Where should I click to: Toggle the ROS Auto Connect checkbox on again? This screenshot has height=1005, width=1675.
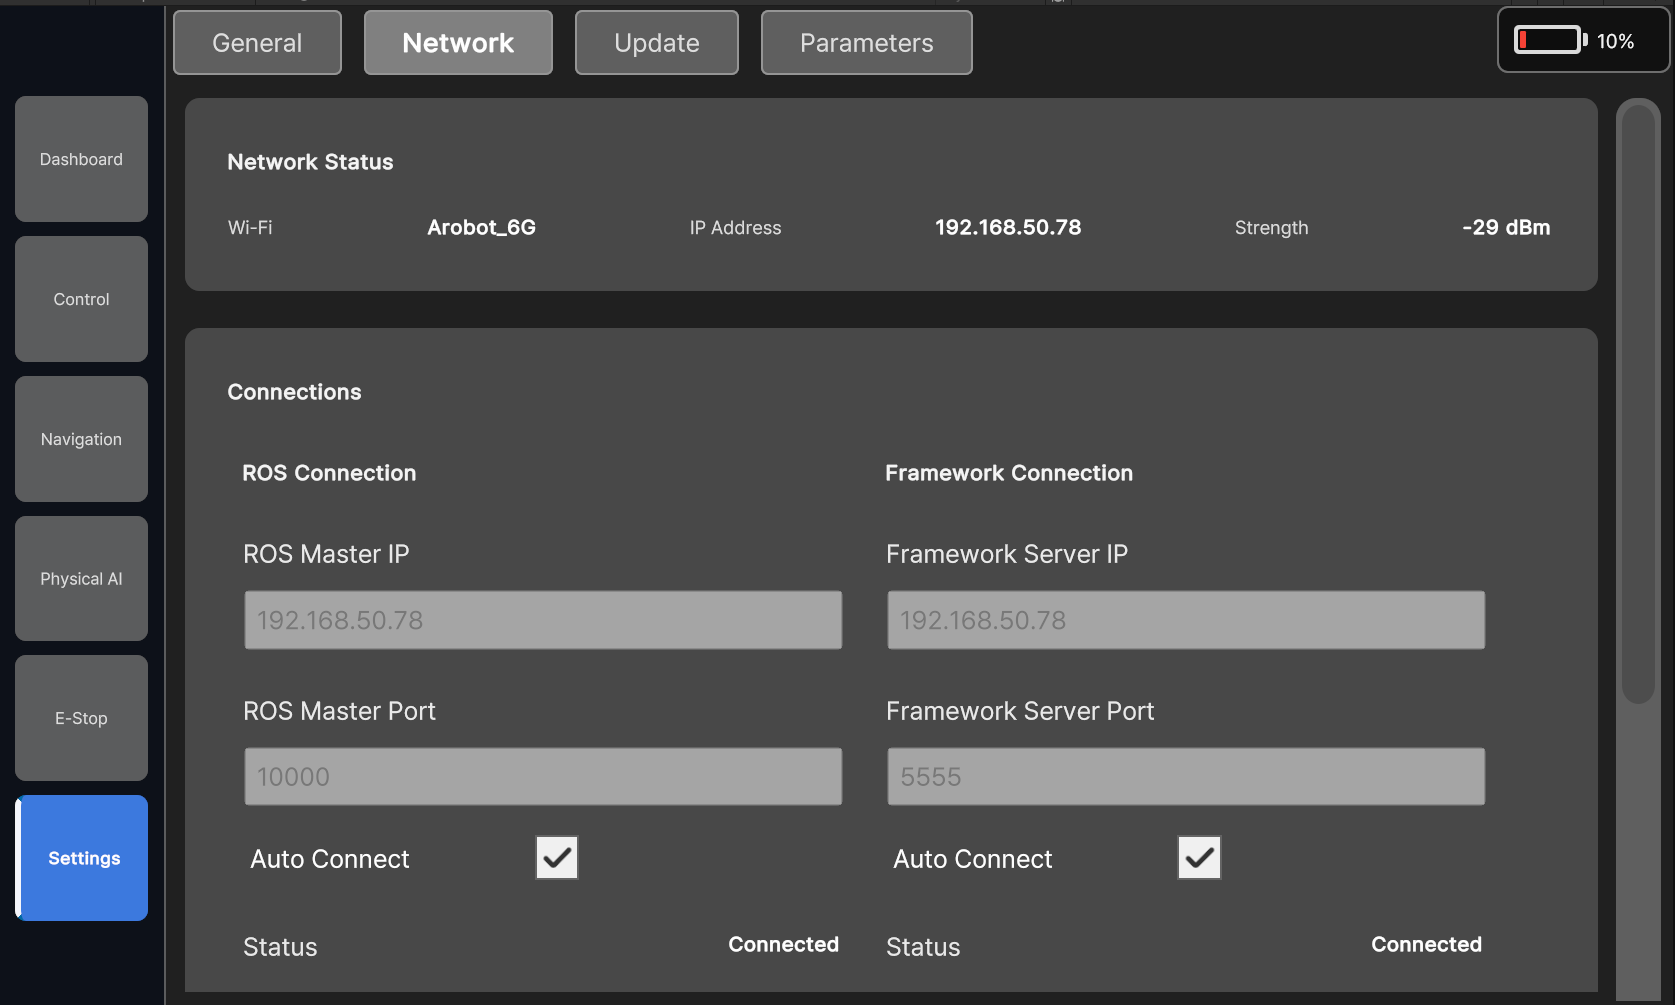pyautogui.click(x=556, y=857)
